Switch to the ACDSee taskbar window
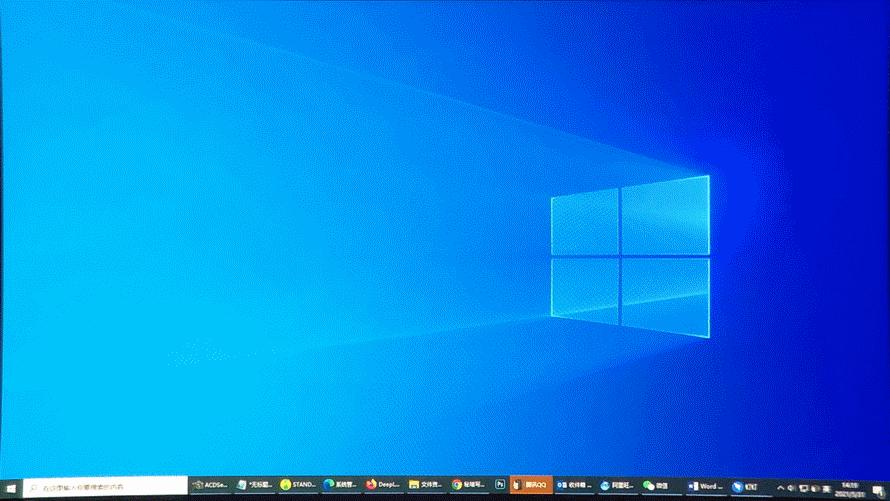This screenshot has width=890, height=501. point(210,485)
